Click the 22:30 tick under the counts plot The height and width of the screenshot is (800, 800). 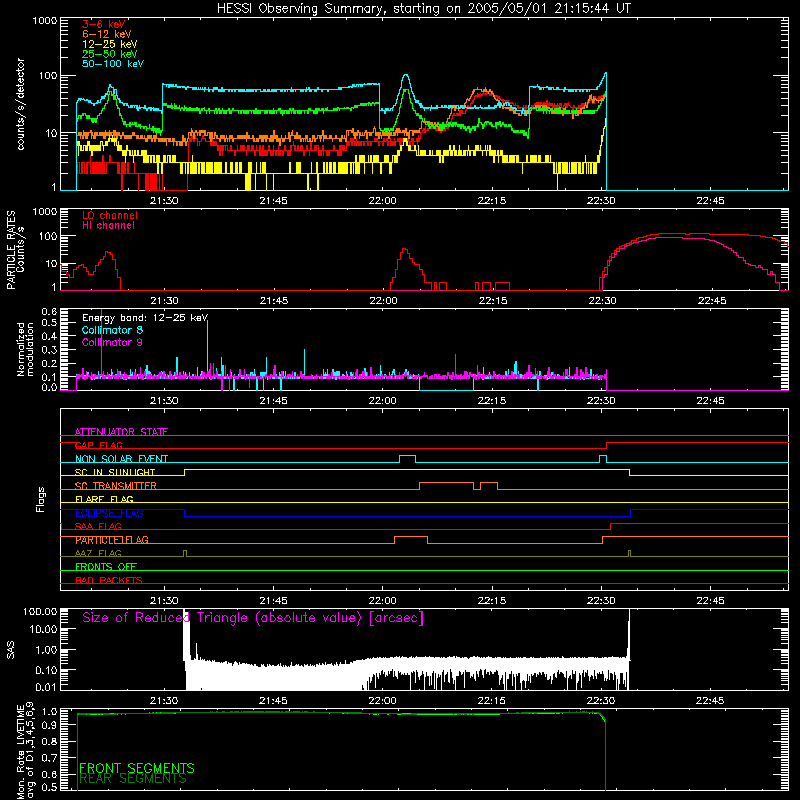tap(601, 201)
